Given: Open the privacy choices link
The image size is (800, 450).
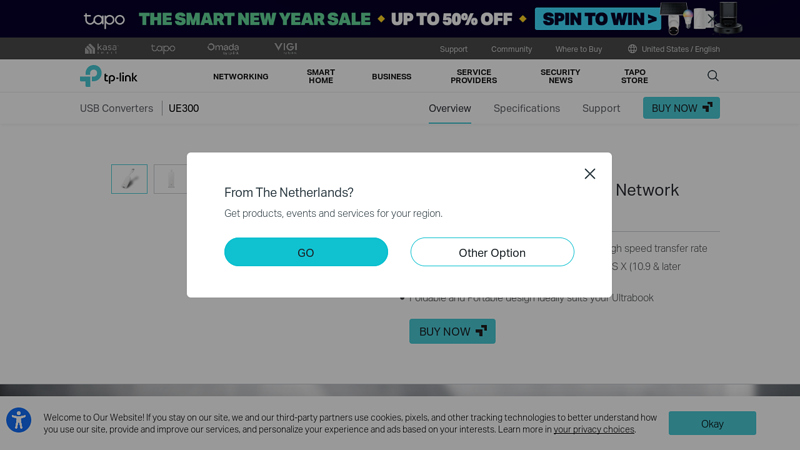Looking at the screenshot, I should tap(594, 430).
